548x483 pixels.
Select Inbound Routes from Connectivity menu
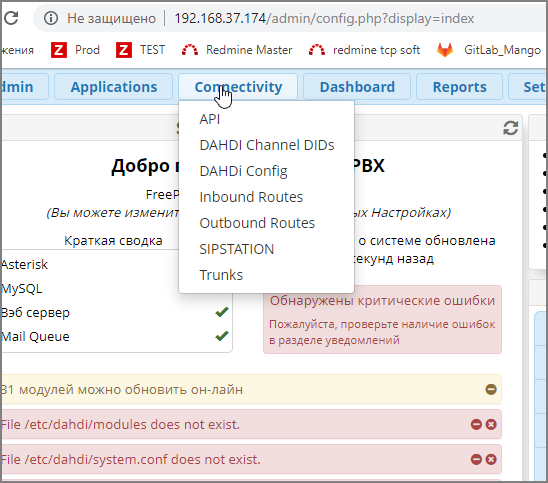pyautogui.click(x=251, y=197)
